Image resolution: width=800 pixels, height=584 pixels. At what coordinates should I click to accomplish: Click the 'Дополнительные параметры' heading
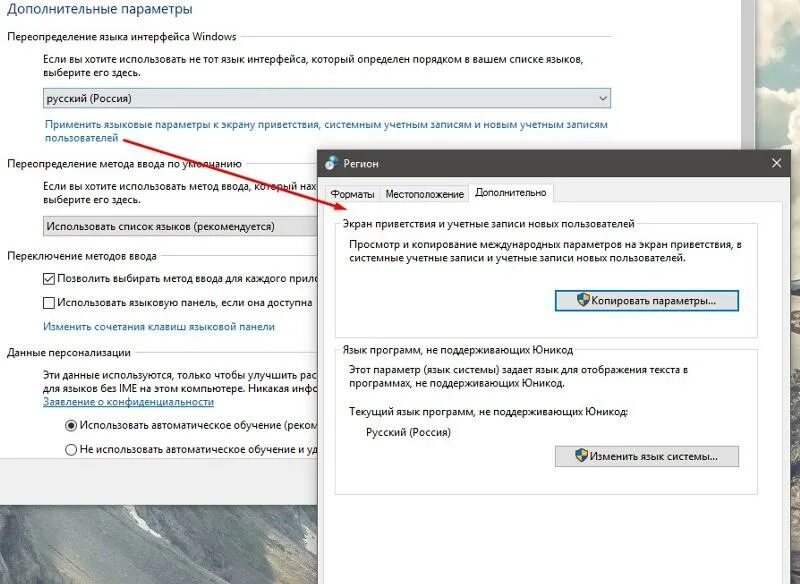(99, 9)
